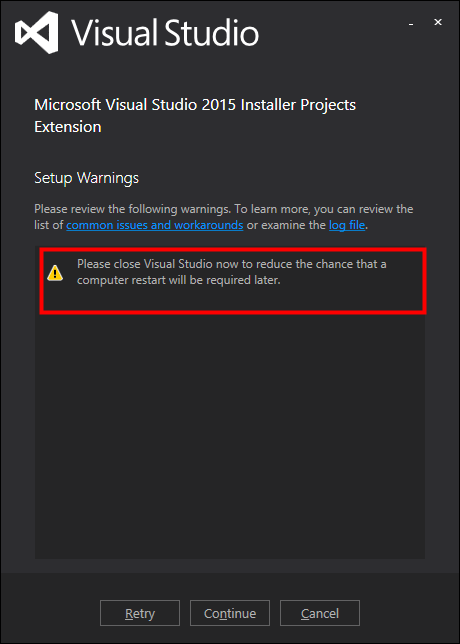Click the empty footer area left of Retry
460x644 pixels.
[51, 613]
